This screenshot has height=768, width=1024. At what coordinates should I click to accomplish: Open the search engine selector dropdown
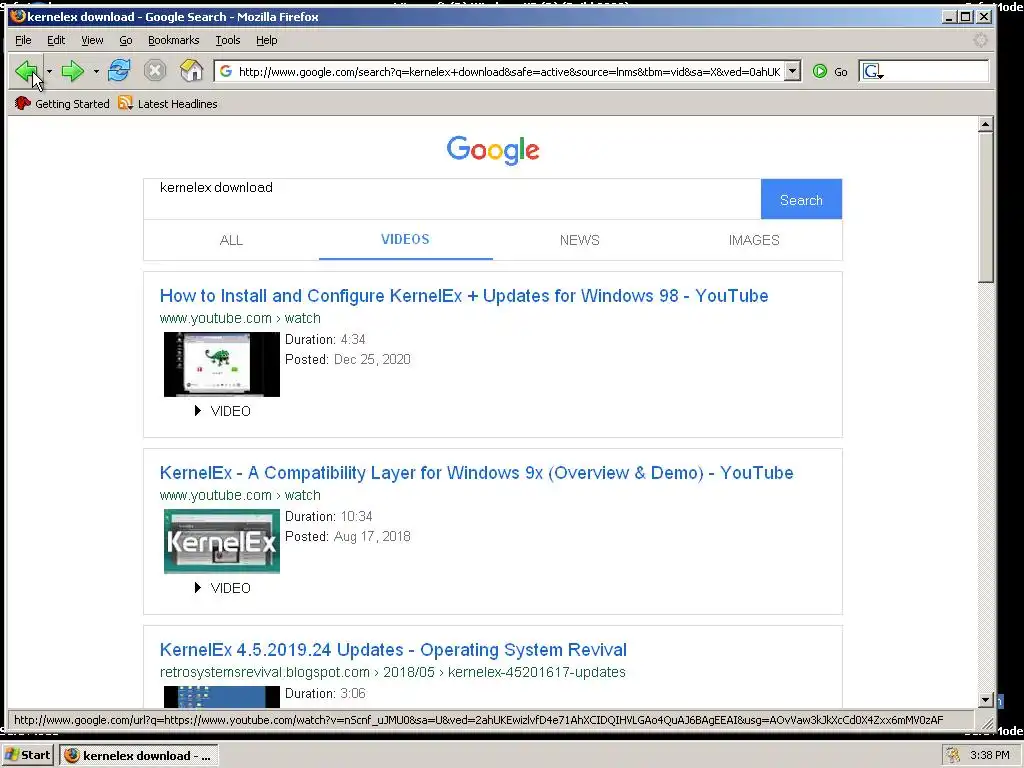872,71
